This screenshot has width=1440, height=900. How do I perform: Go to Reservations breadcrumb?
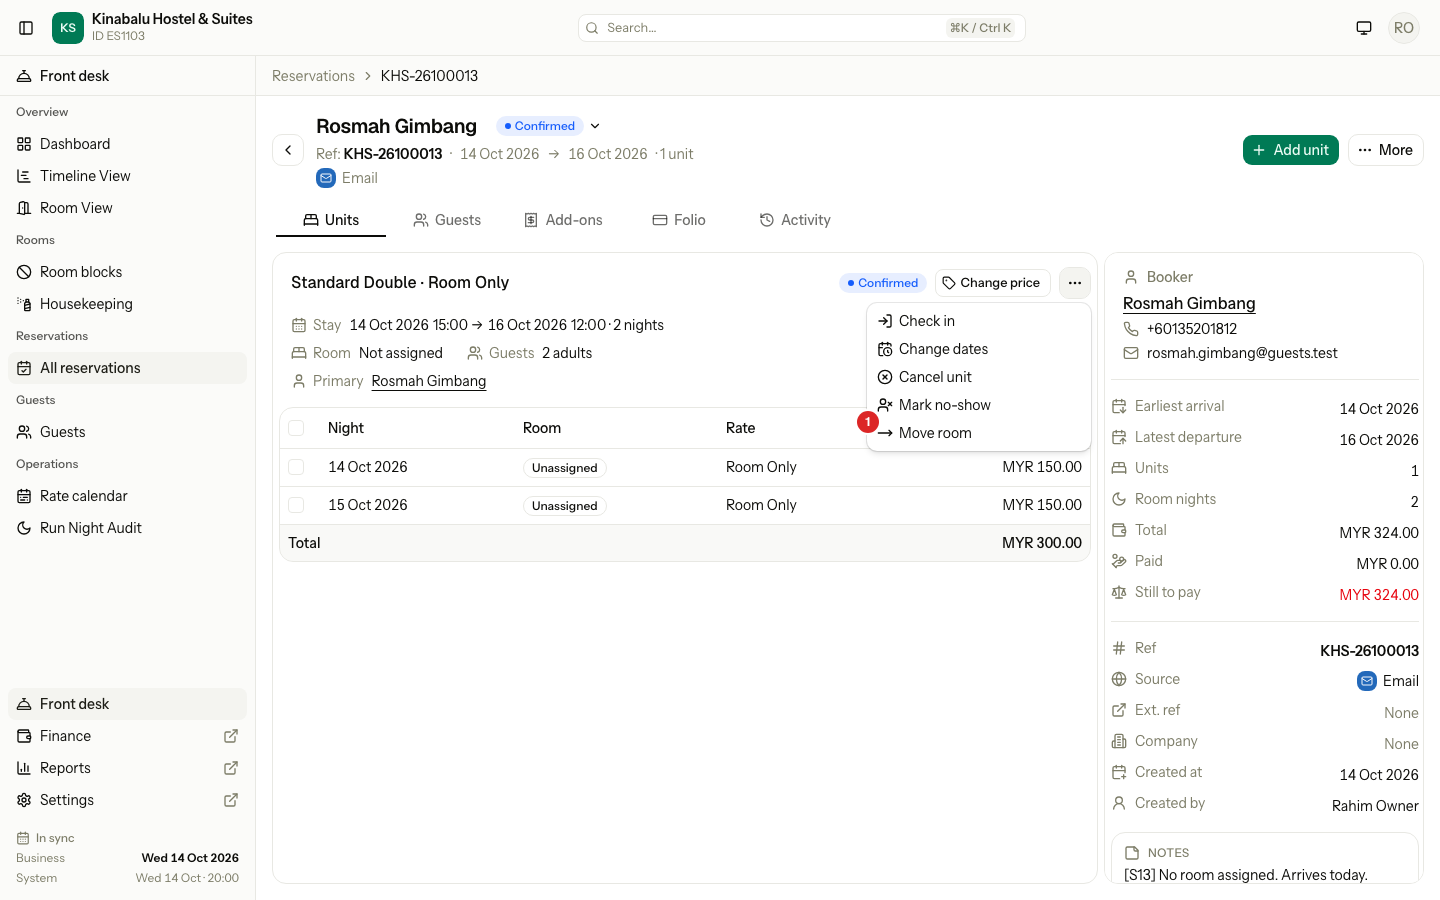313,76
